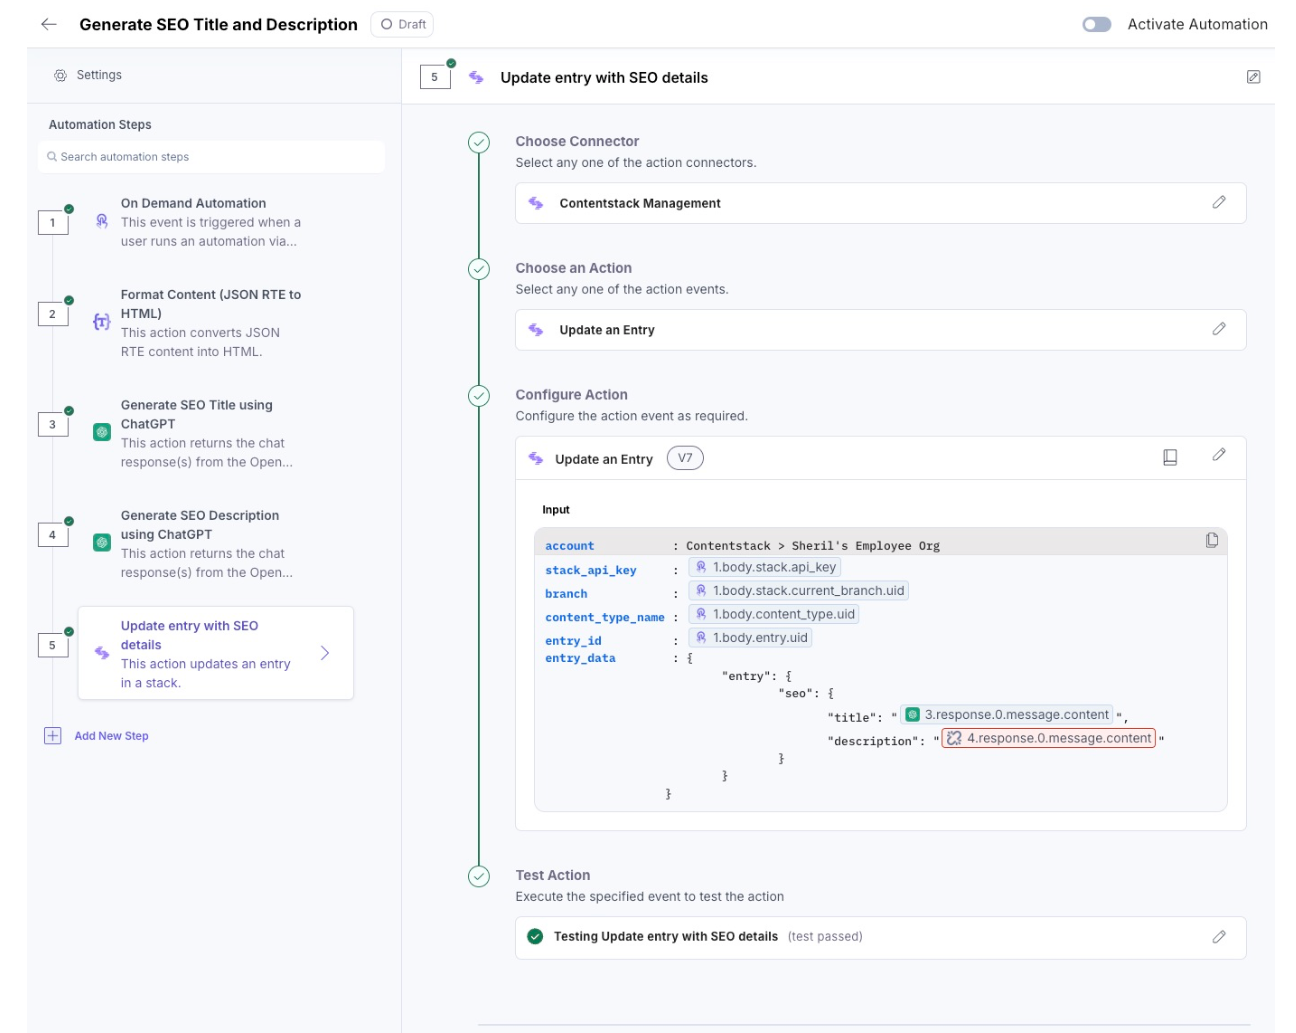1296x1033 pixels.
Task: Toggle the Activate Automation switch
Action: click(x=1096, y=24)
